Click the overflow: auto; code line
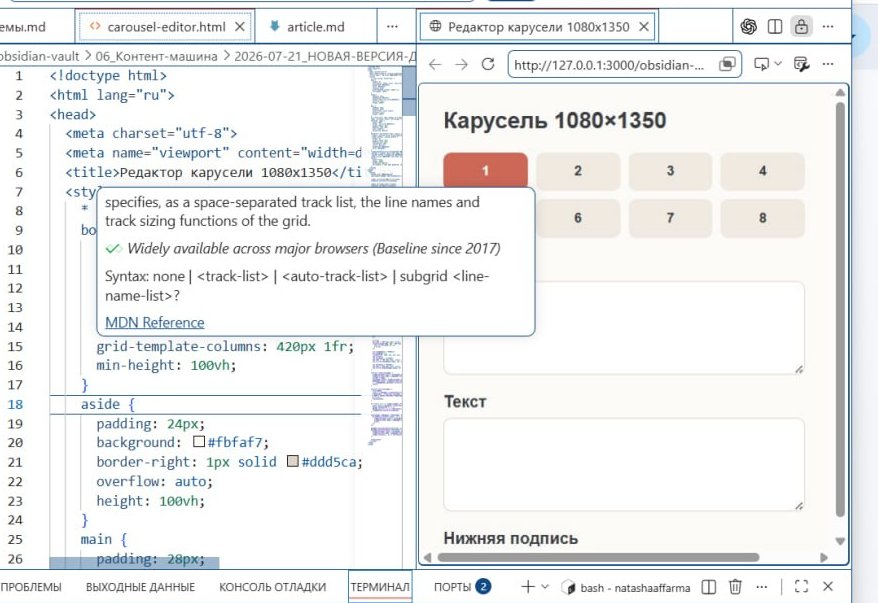Image resolution: width=878 pixels, height=603 pixels. 155,482
